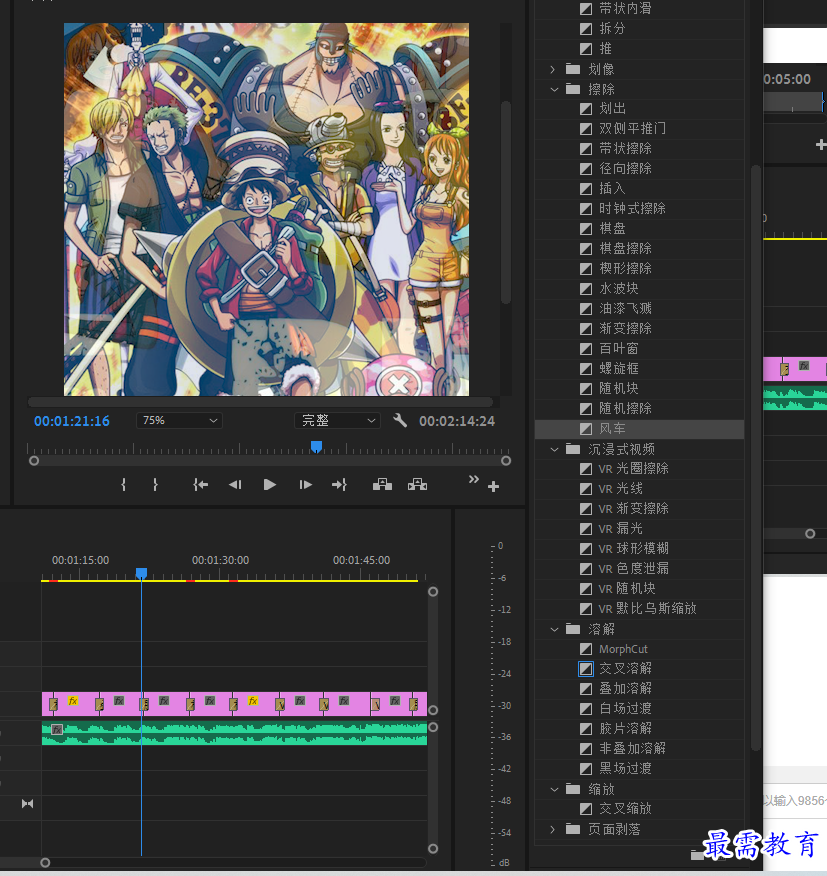Click the 00:01:21:16 current timecode
This screenshot has height=876, width=827.
click(72, 421)
